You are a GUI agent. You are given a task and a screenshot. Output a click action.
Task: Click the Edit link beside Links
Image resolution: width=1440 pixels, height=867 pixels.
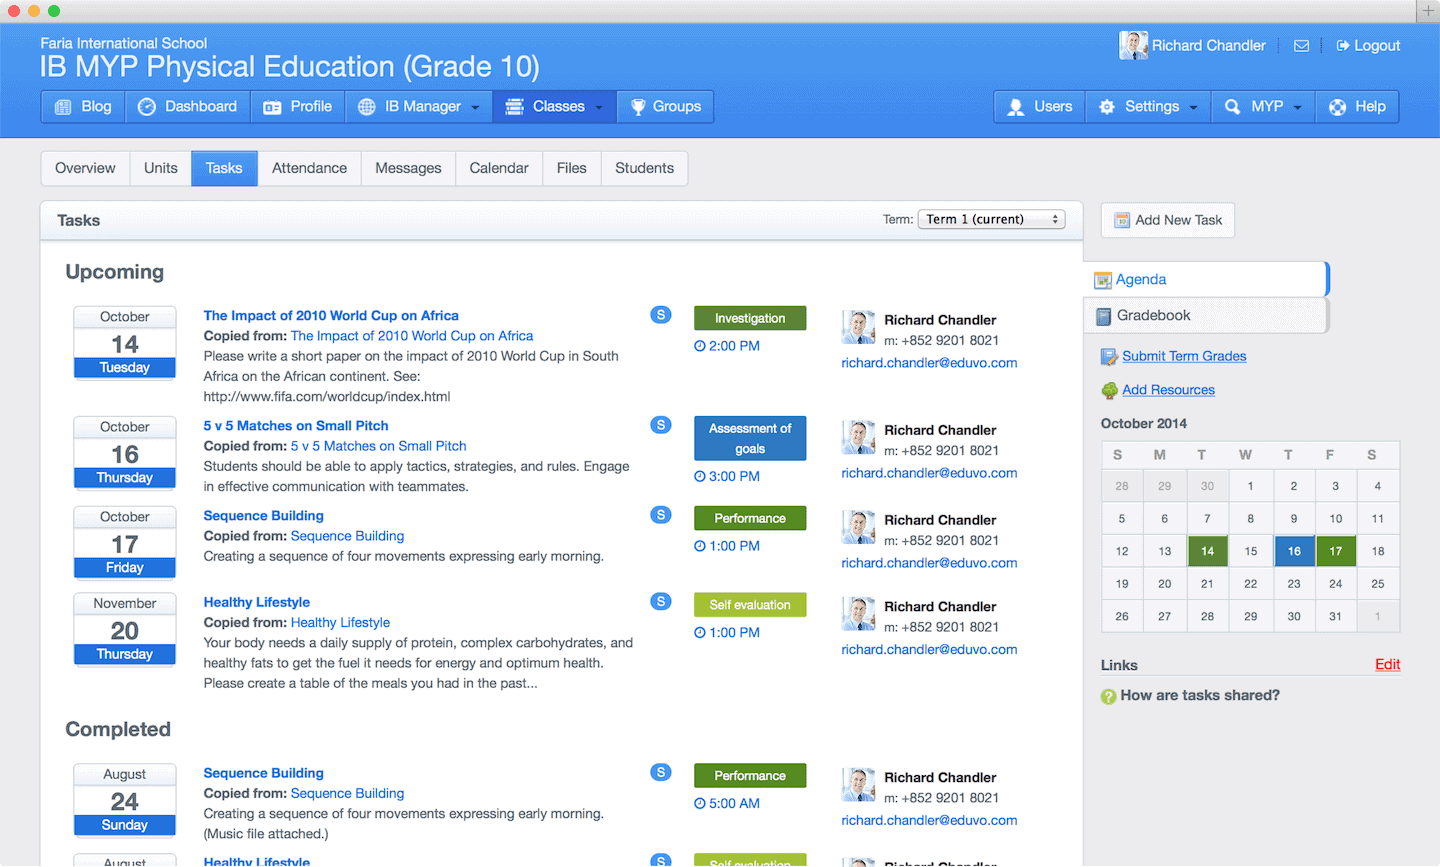point(1387,665)
